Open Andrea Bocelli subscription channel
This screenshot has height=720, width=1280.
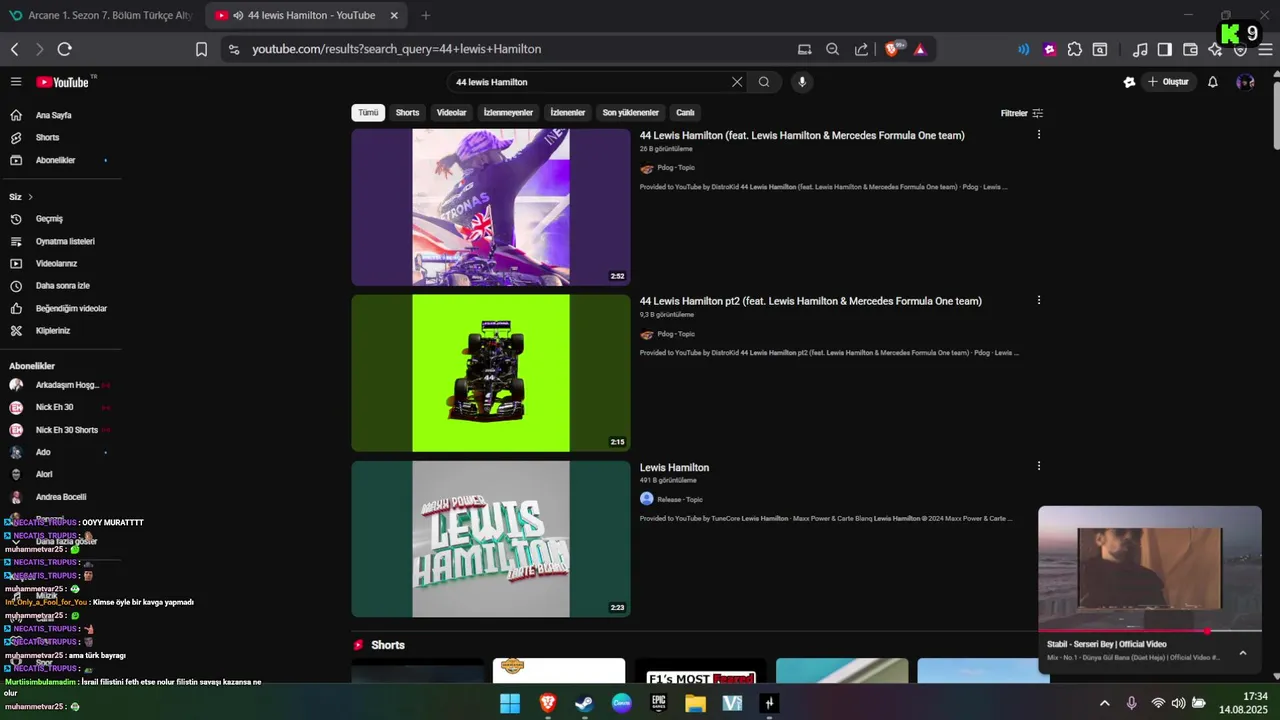click(60, 497)
